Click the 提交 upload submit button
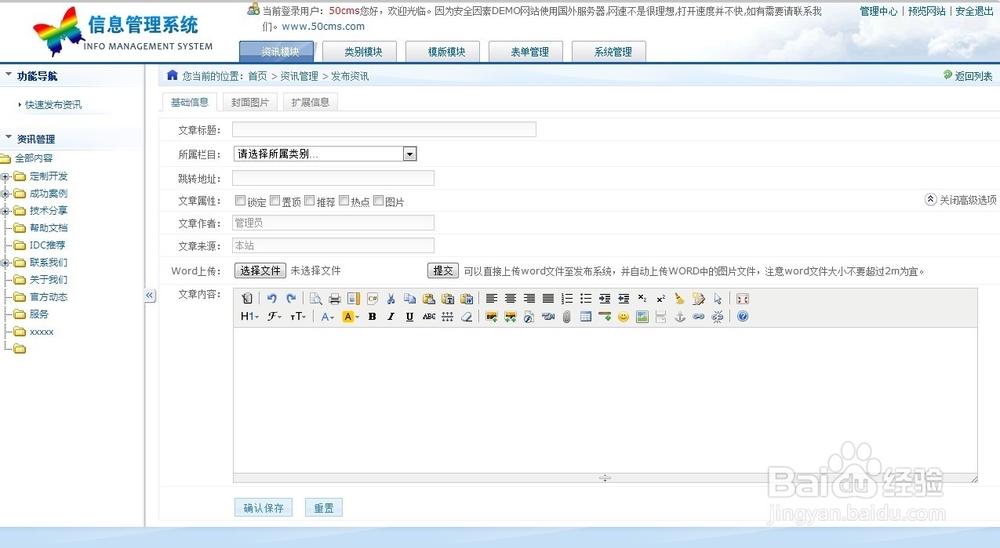 coord(443,270)
